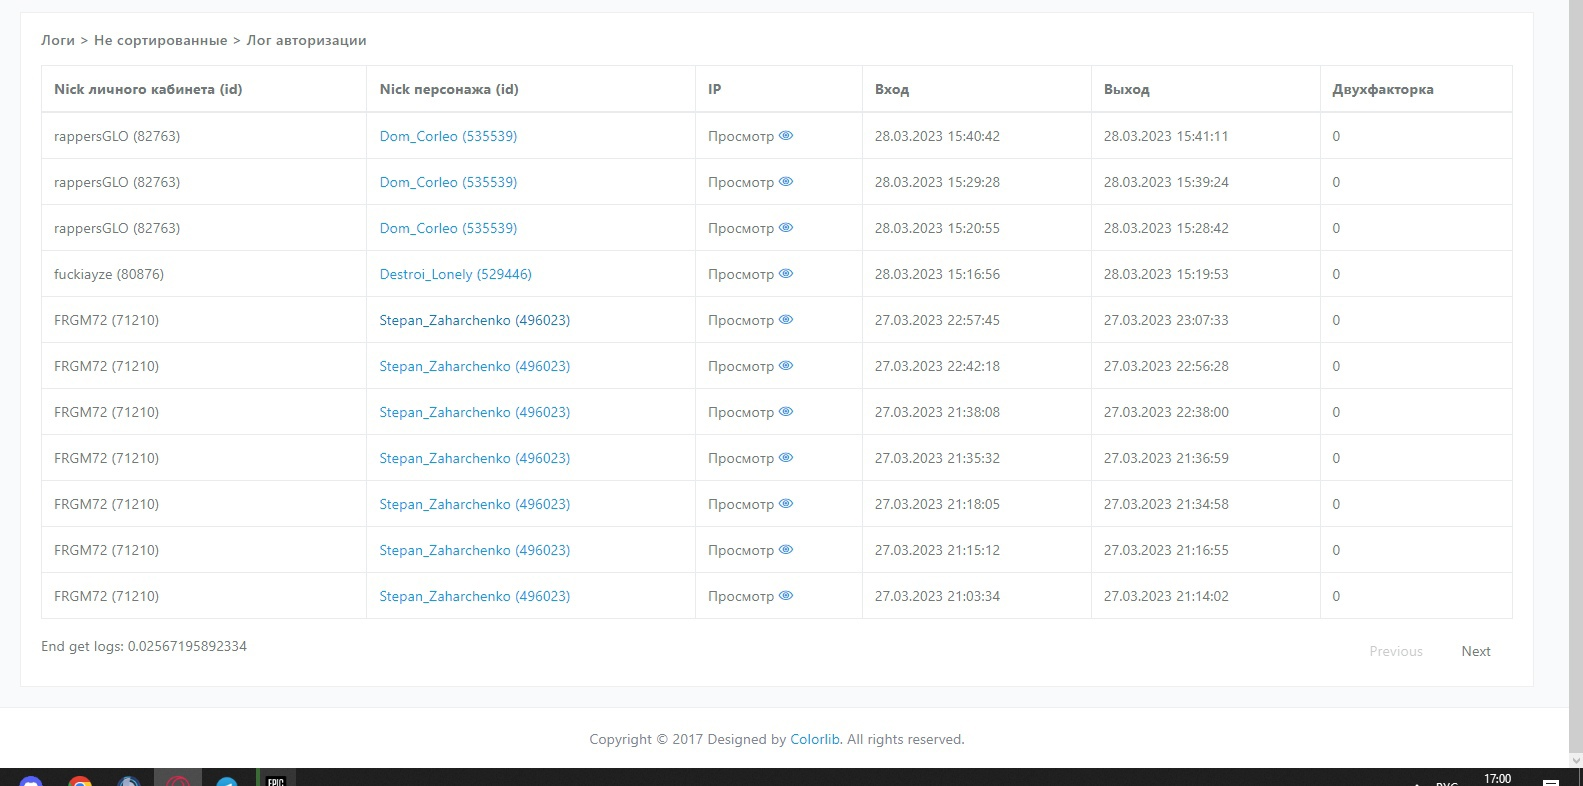Screen dimensions: 1583x786
Task: Click 'Просмотр' text in the 21:35:32 row
Action: point(740,458)
